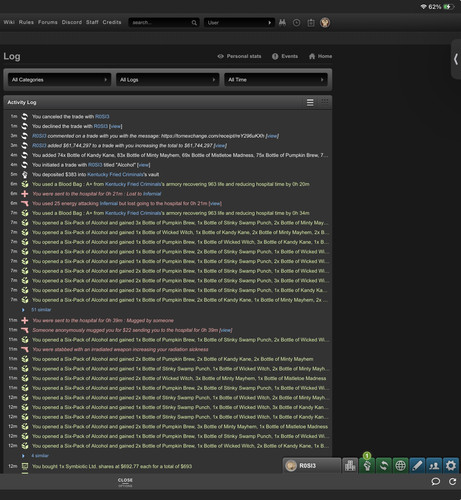The width and height of the screenshot is (461, 500).
Task: Switch Activity Log to grid view
Action: pyautogui.click(x=324, y=102)
